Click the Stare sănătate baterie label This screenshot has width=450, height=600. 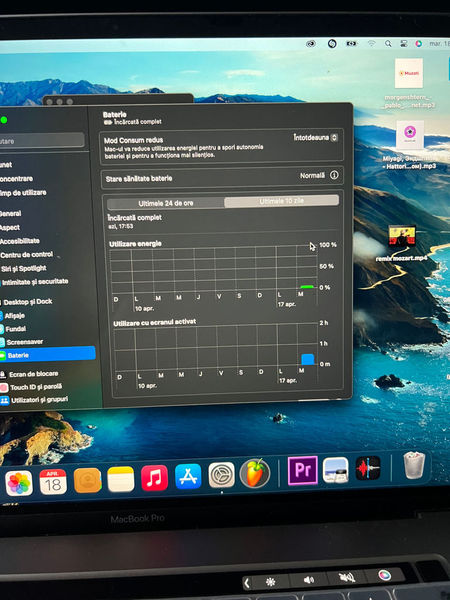(139, 179)
